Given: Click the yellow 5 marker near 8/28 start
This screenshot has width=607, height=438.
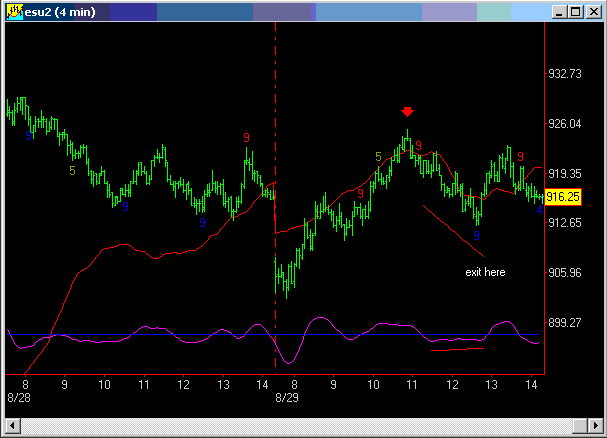Looking at the screenshot, I should [x=72, y=171].
